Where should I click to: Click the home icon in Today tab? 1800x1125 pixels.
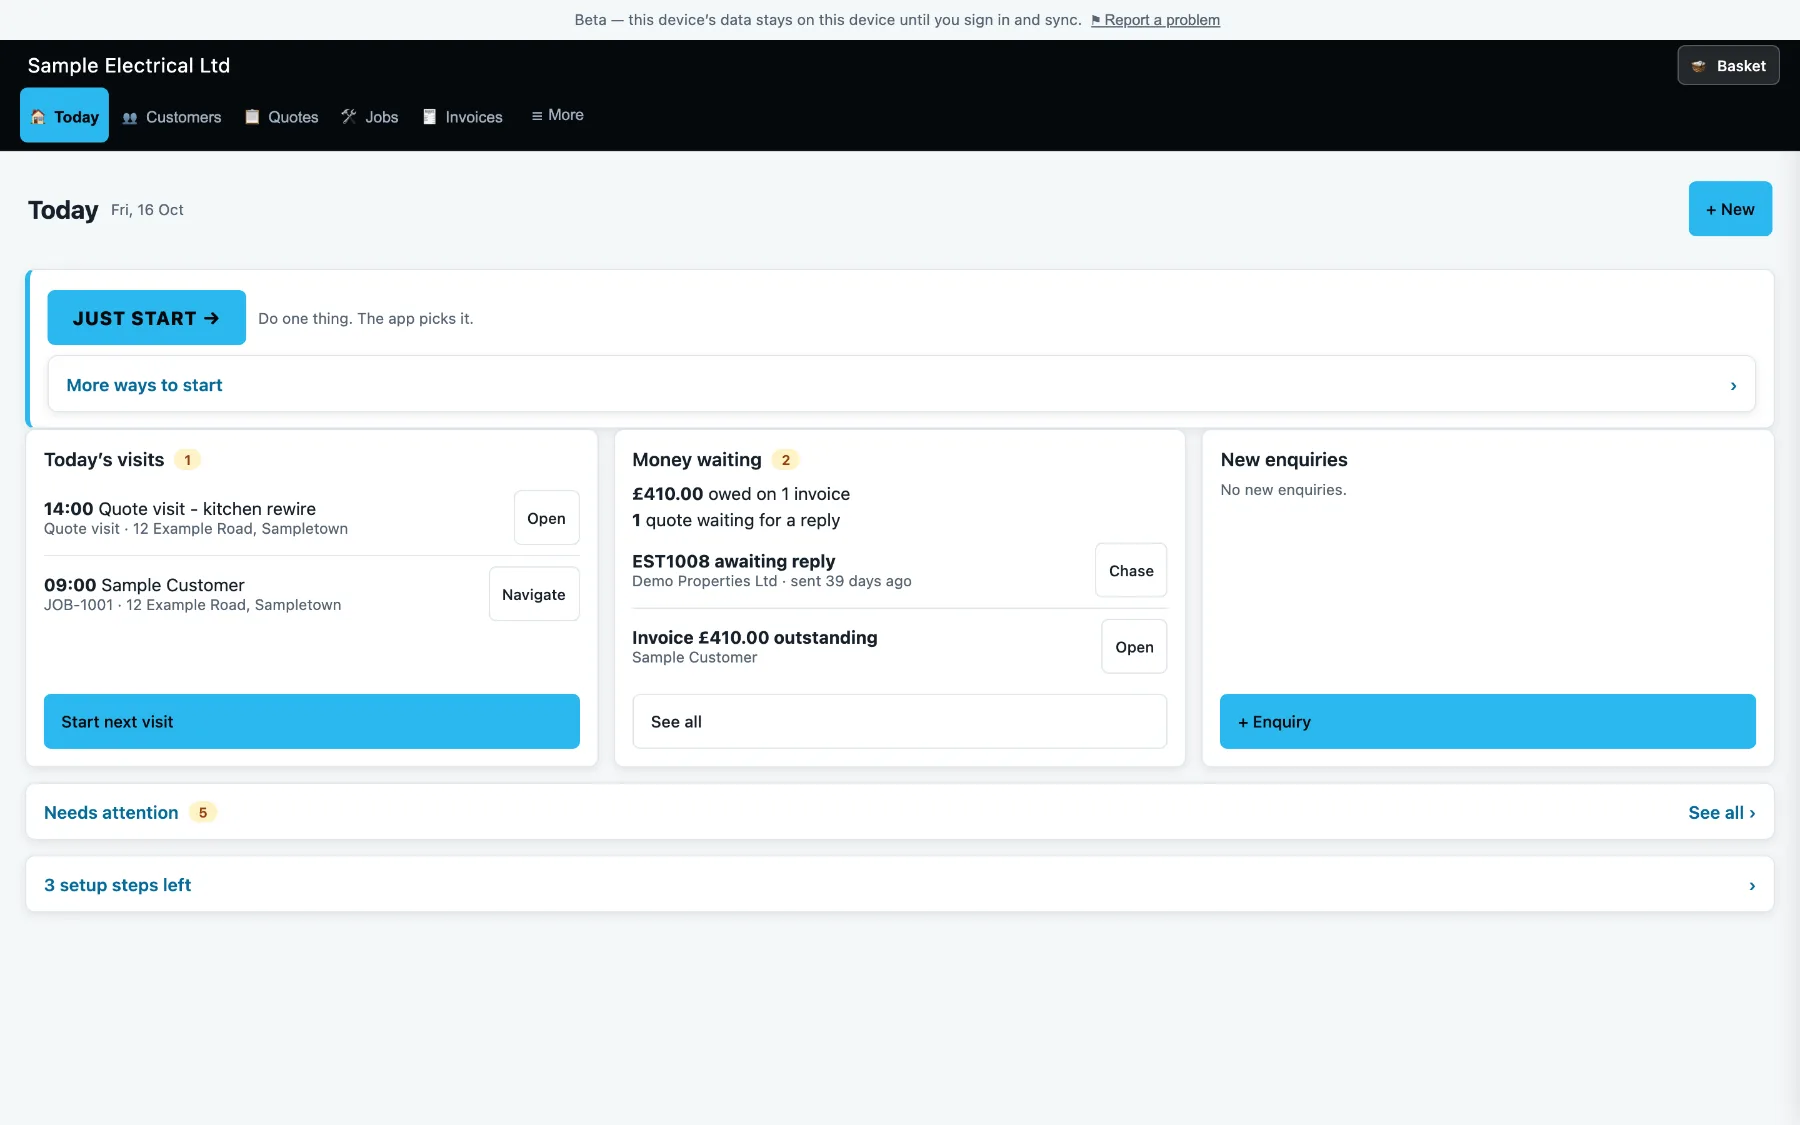point(38,117)
